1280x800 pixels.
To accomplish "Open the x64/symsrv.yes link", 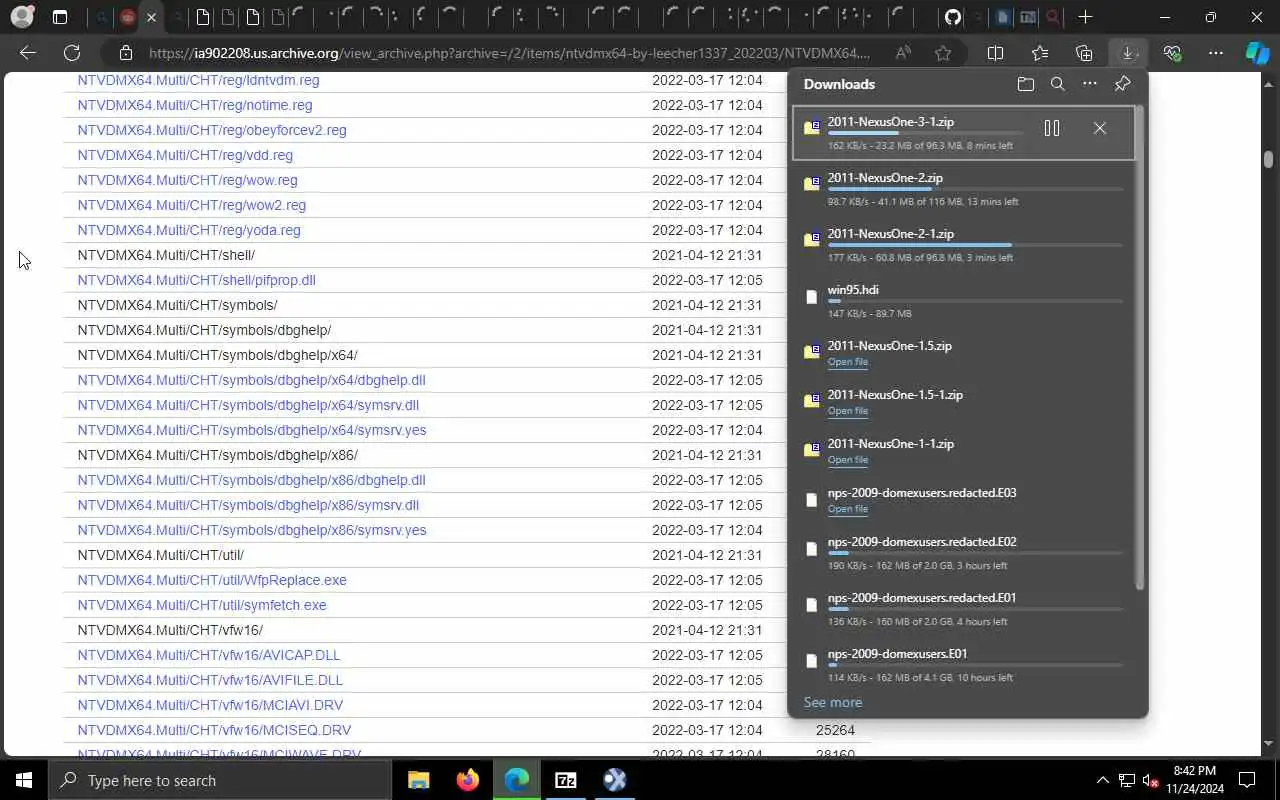I will (x=252, y=430).
